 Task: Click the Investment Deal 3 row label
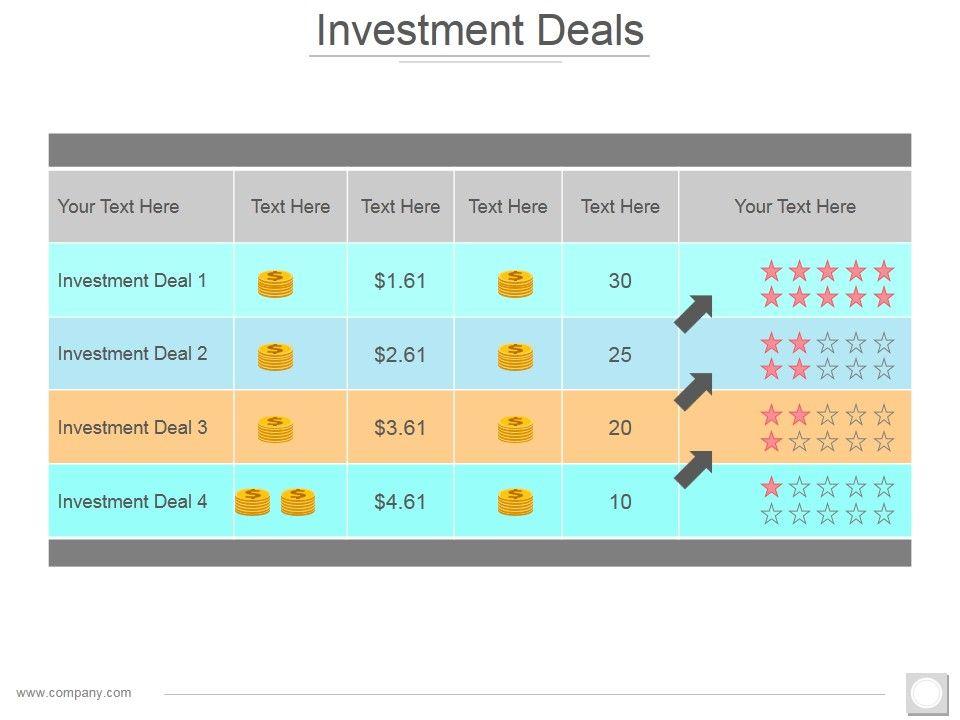click(132, 427)
